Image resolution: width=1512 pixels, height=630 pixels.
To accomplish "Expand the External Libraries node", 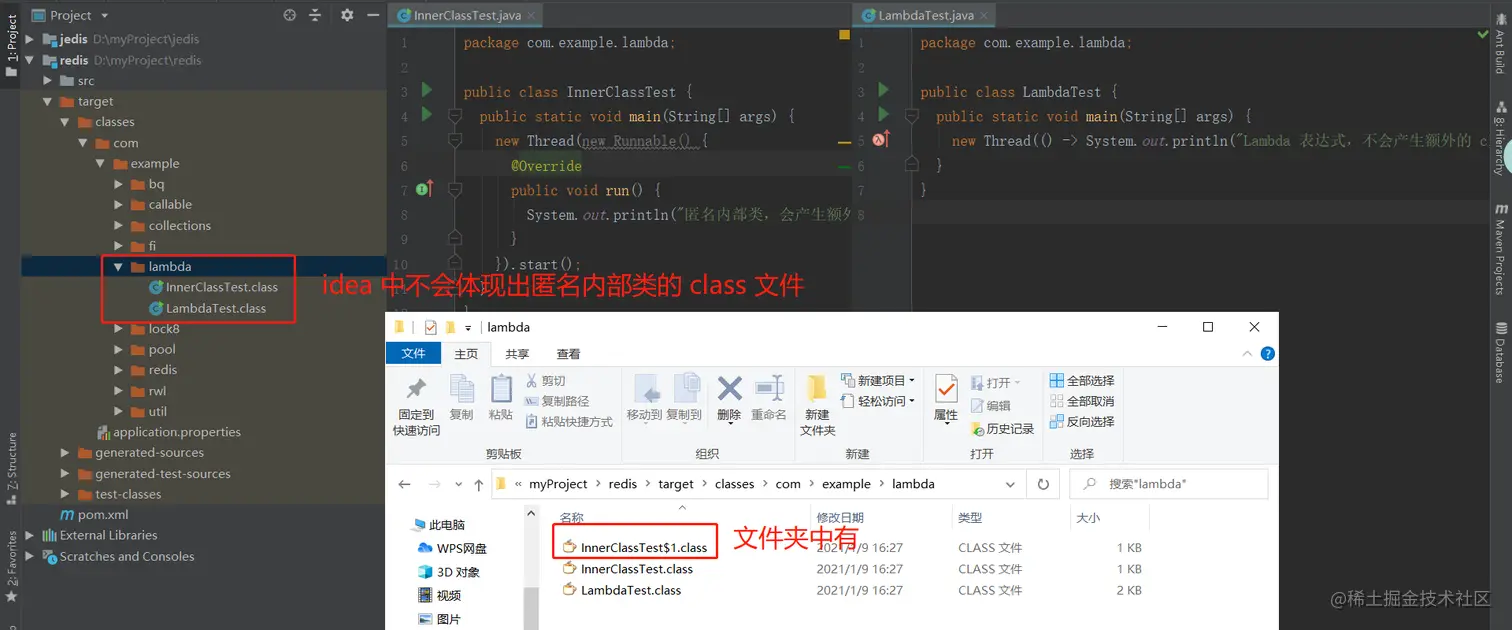I will [30, 535].
